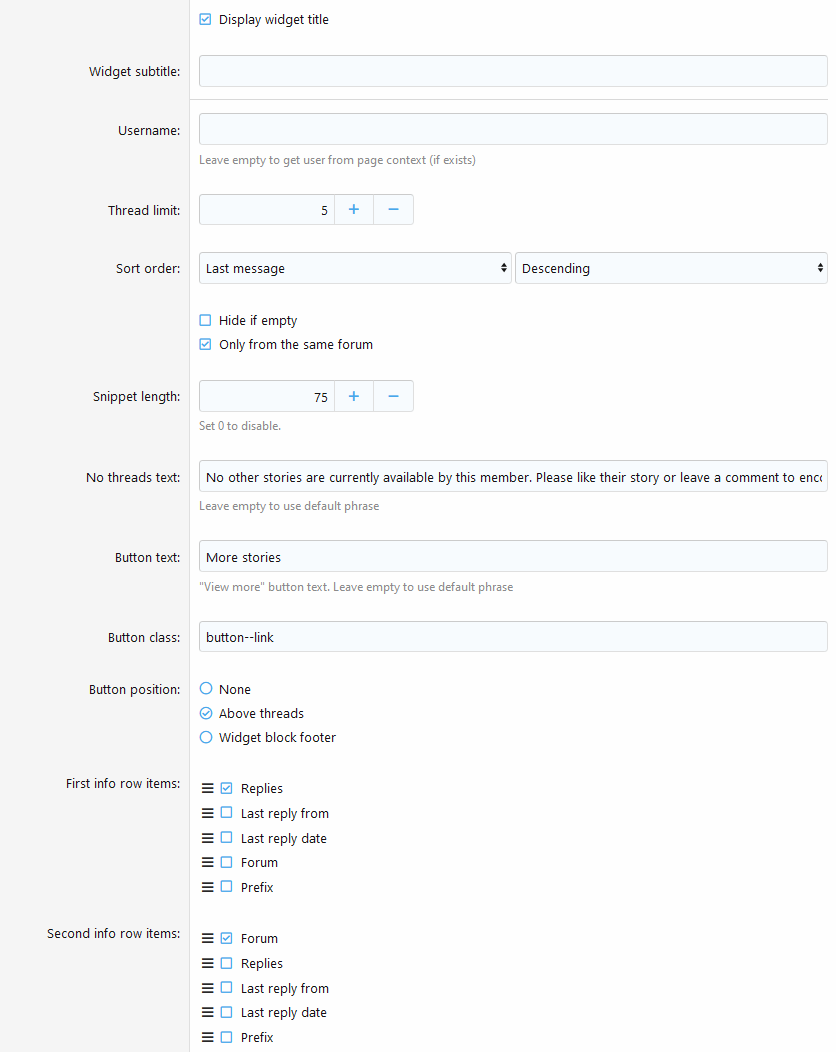Uncheck Display widget title checkbox

[x=206, y=20]
